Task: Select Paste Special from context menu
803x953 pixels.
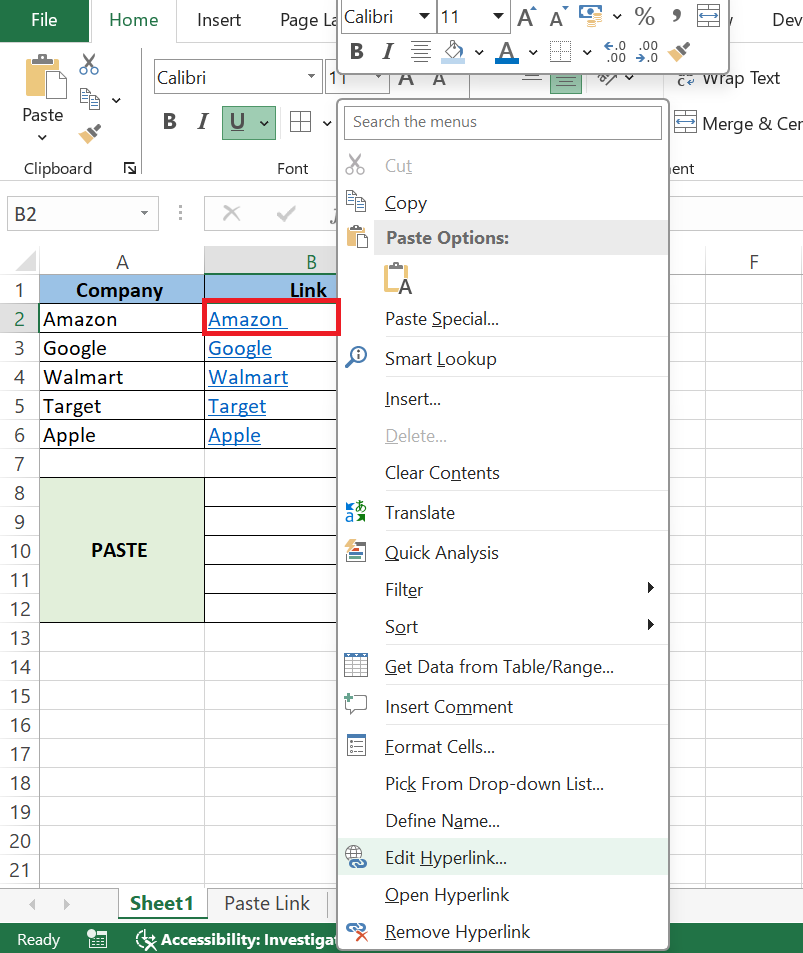Action: [503, 319]
